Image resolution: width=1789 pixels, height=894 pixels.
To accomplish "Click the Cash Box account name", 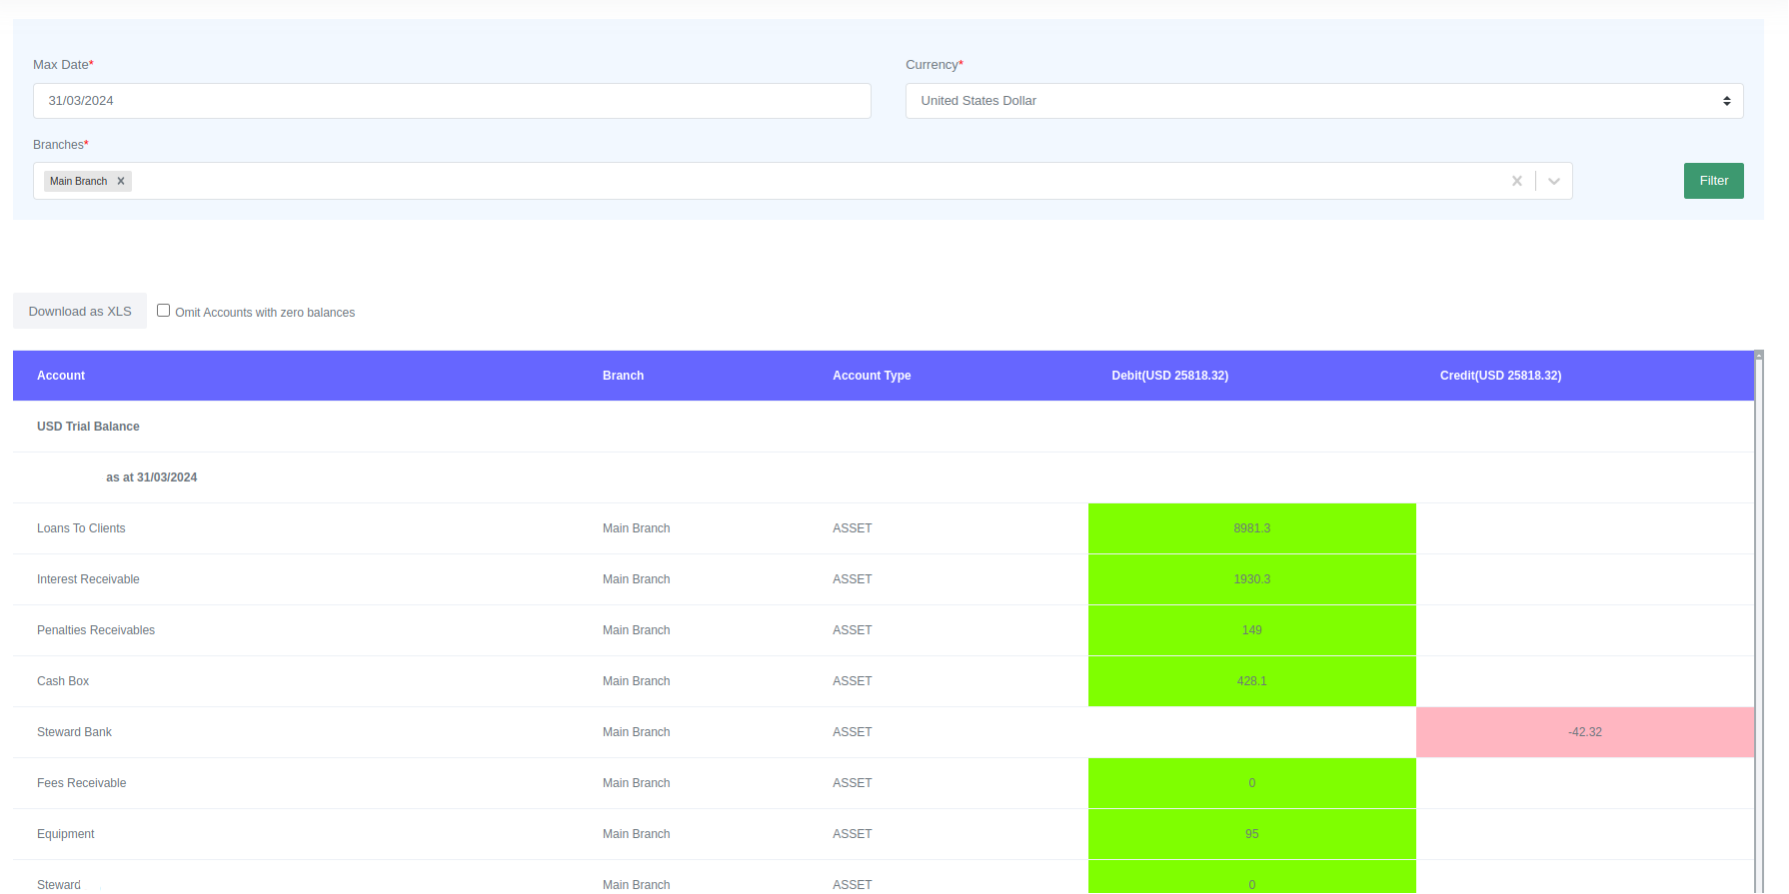I will pos(63,681).
